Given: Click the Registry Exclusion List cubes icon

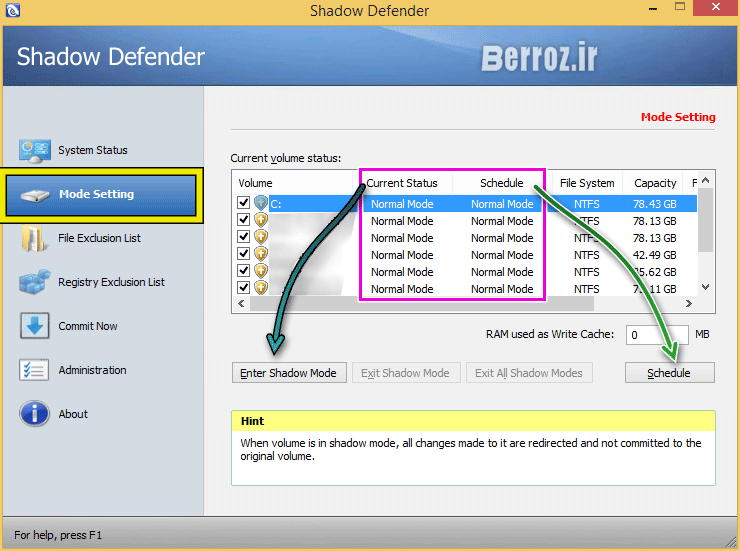Looking at the screenshot, I should [34, 282].
